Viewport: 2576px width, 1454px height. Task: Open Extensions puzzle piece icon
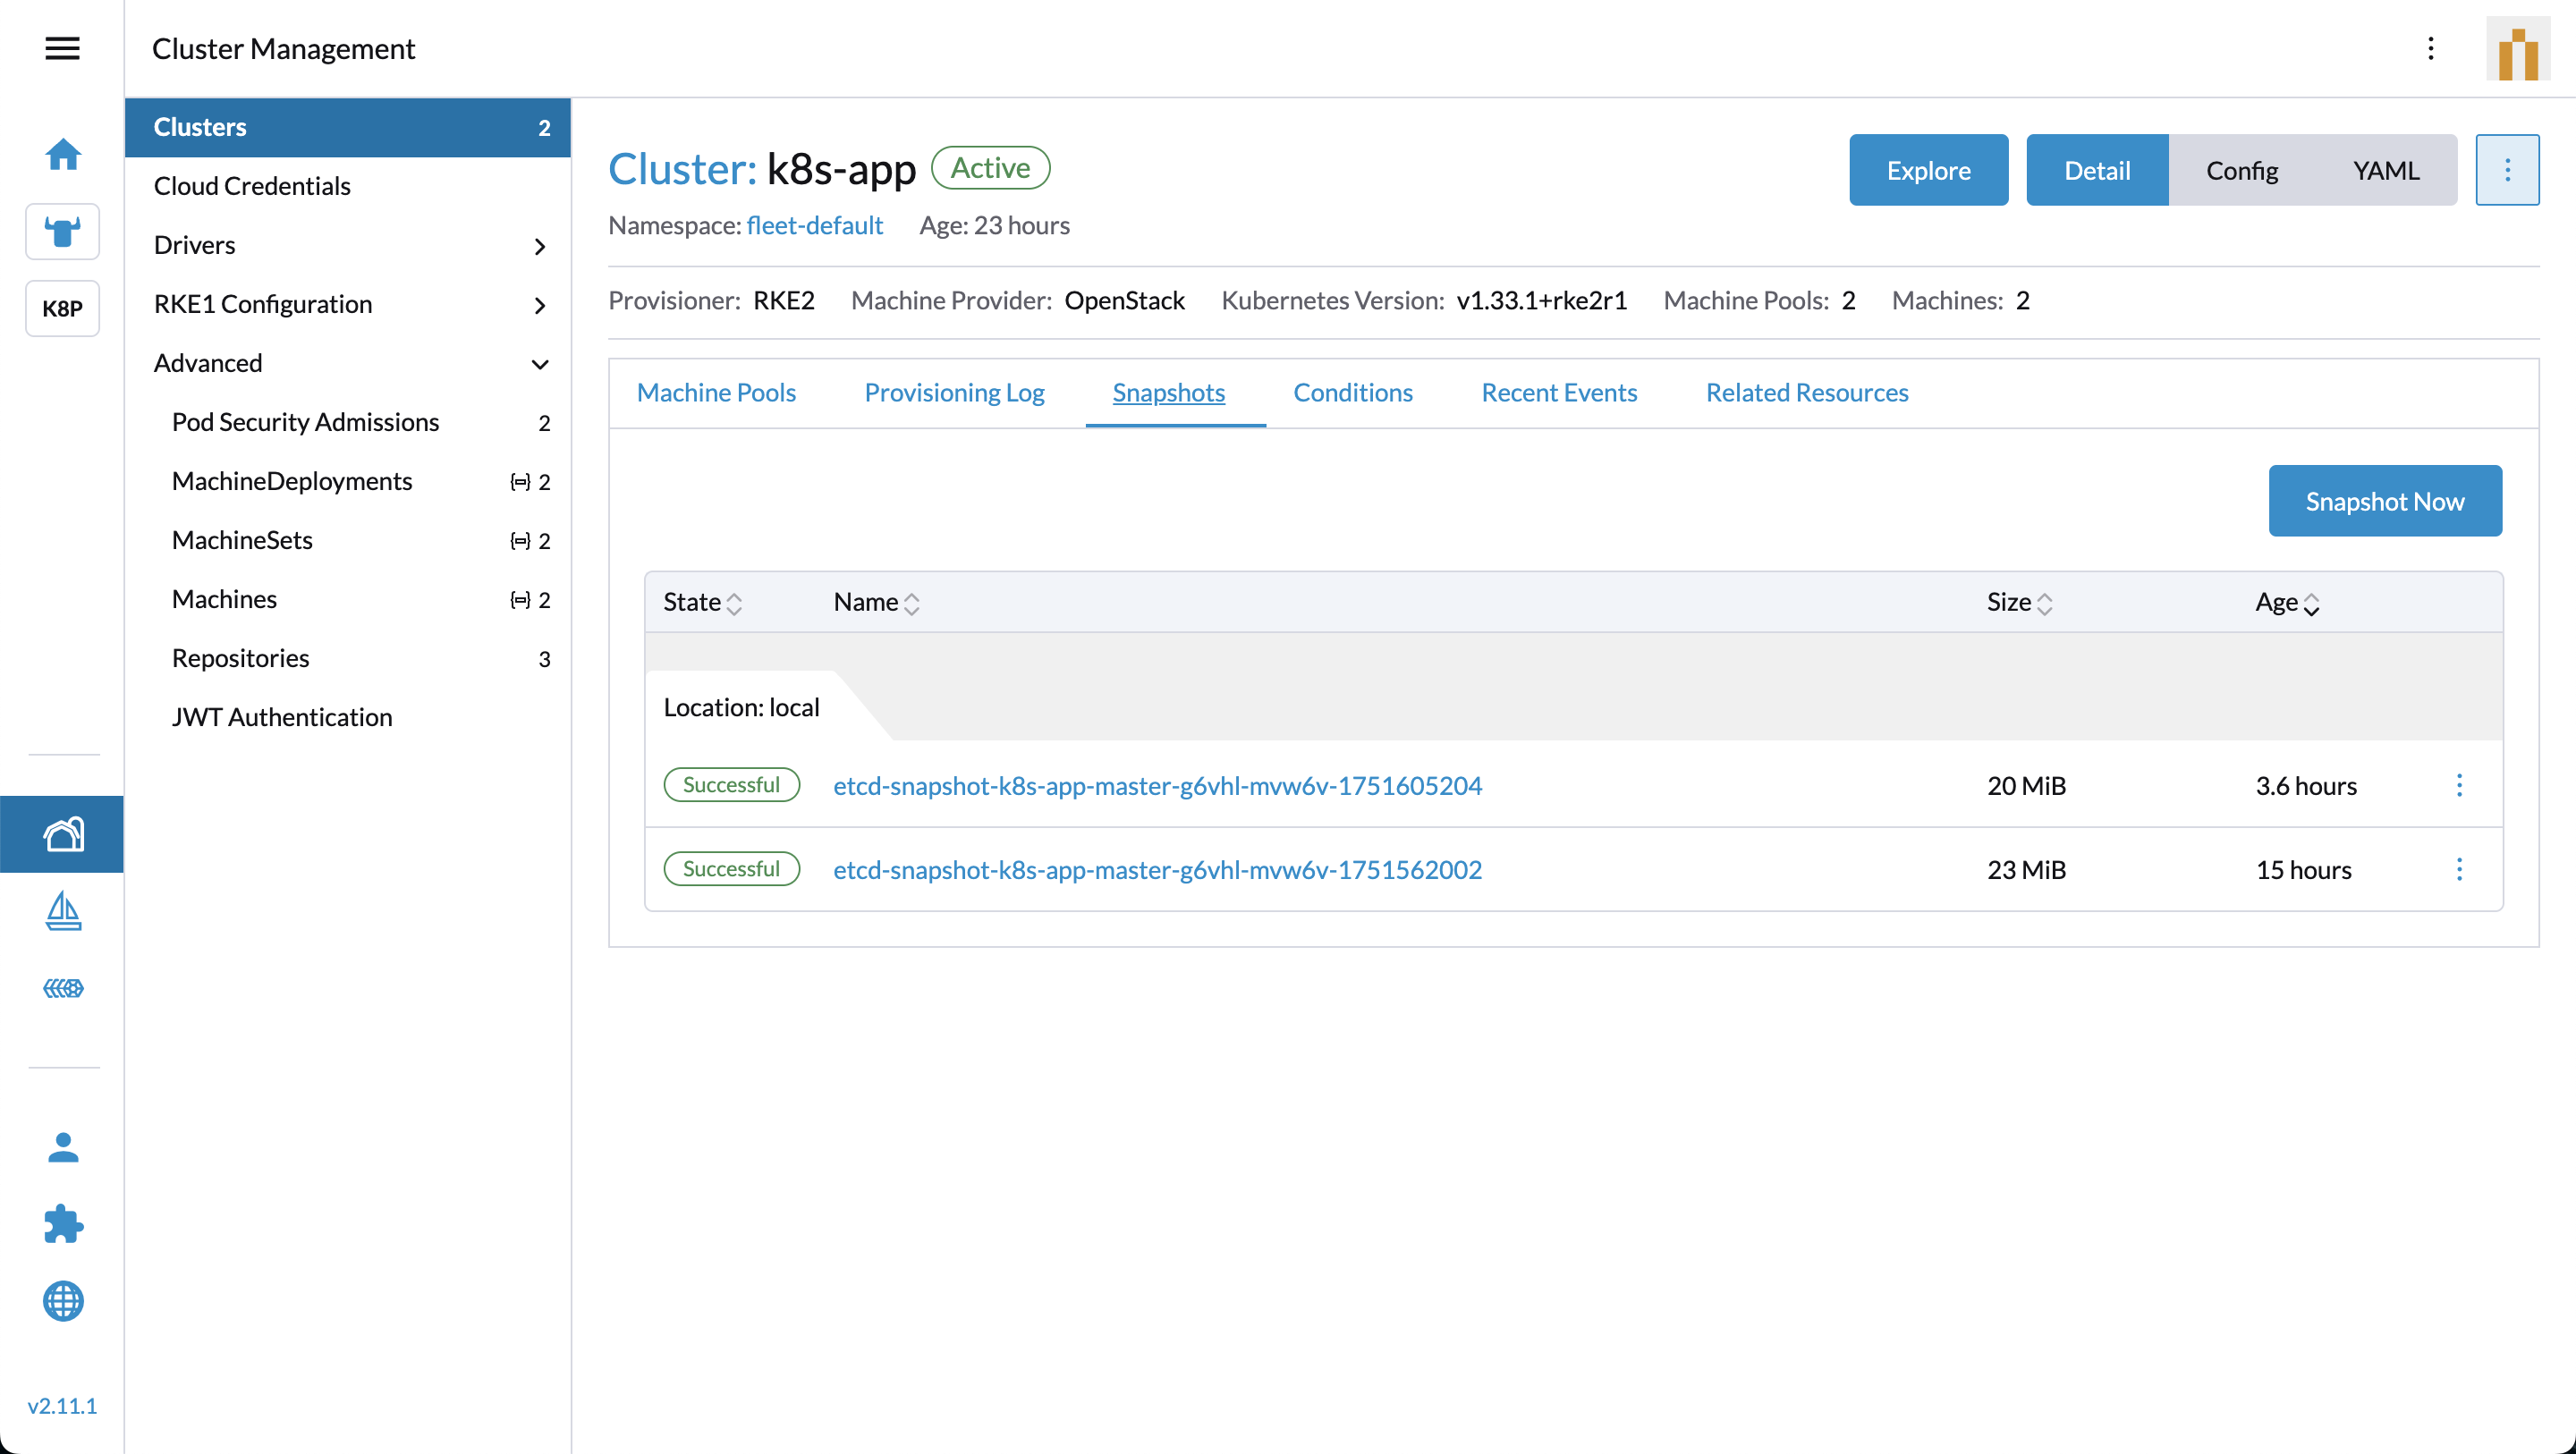pyautogui.click(x=62, y=1224)
